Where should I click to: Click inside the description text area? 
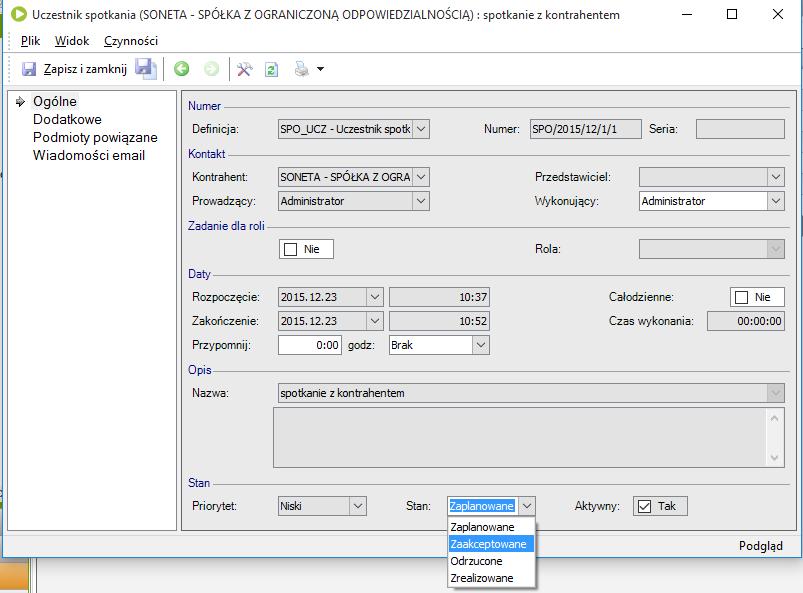click(x=520, y=438)
